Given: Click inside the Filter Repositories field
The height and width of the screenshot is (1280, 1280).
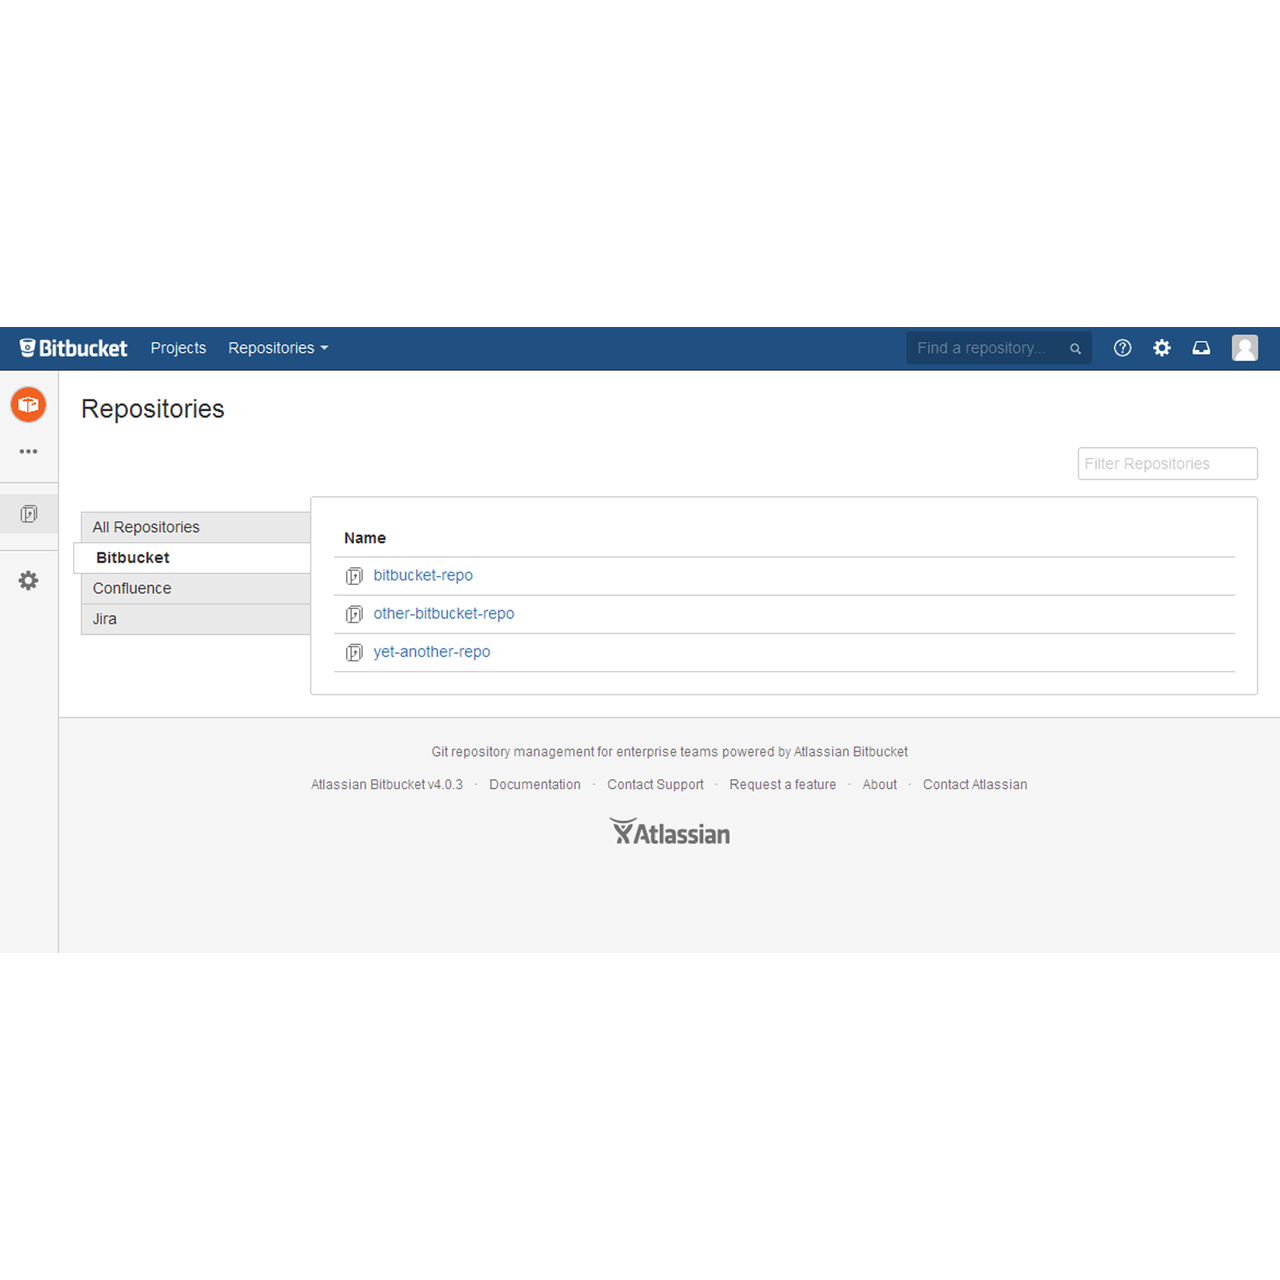Looking at the screenshot, I should click(1167, 463).
